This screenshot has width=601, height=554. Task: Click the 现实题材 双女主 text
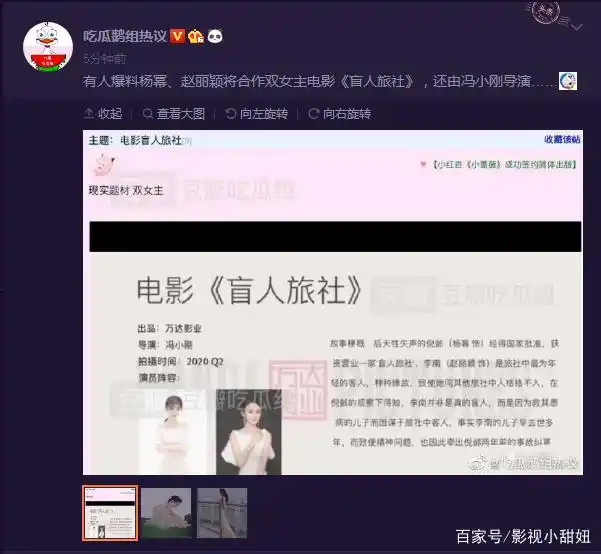click(126, 190)
